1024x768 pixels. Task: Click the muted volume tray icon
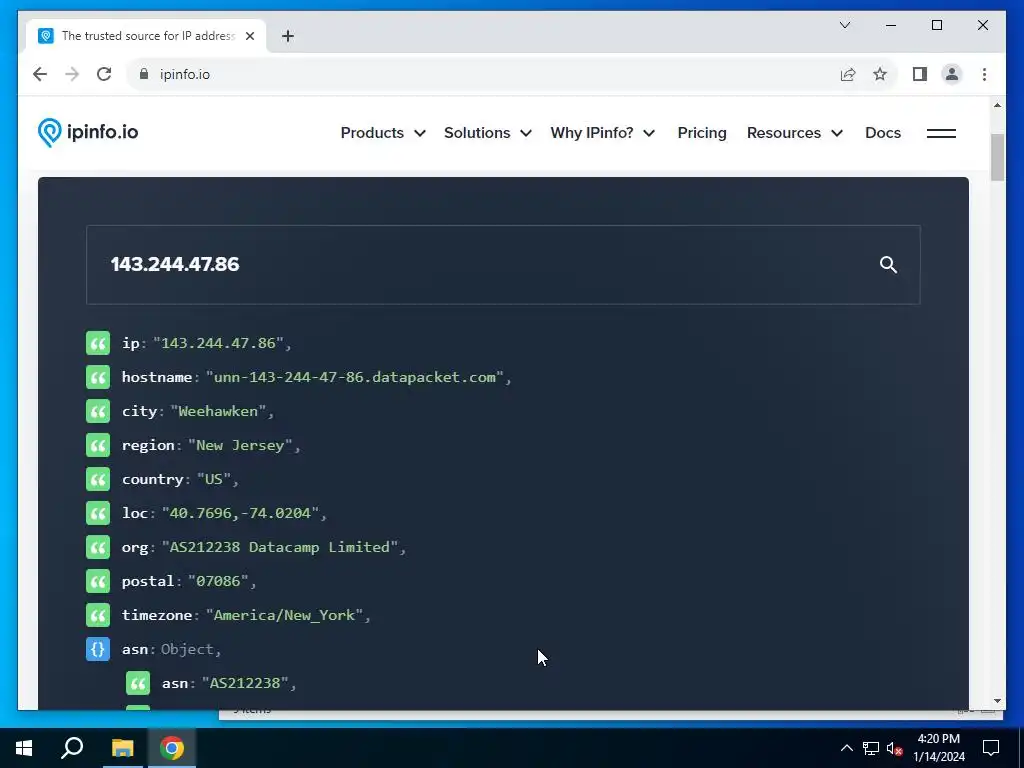point(894,748)
